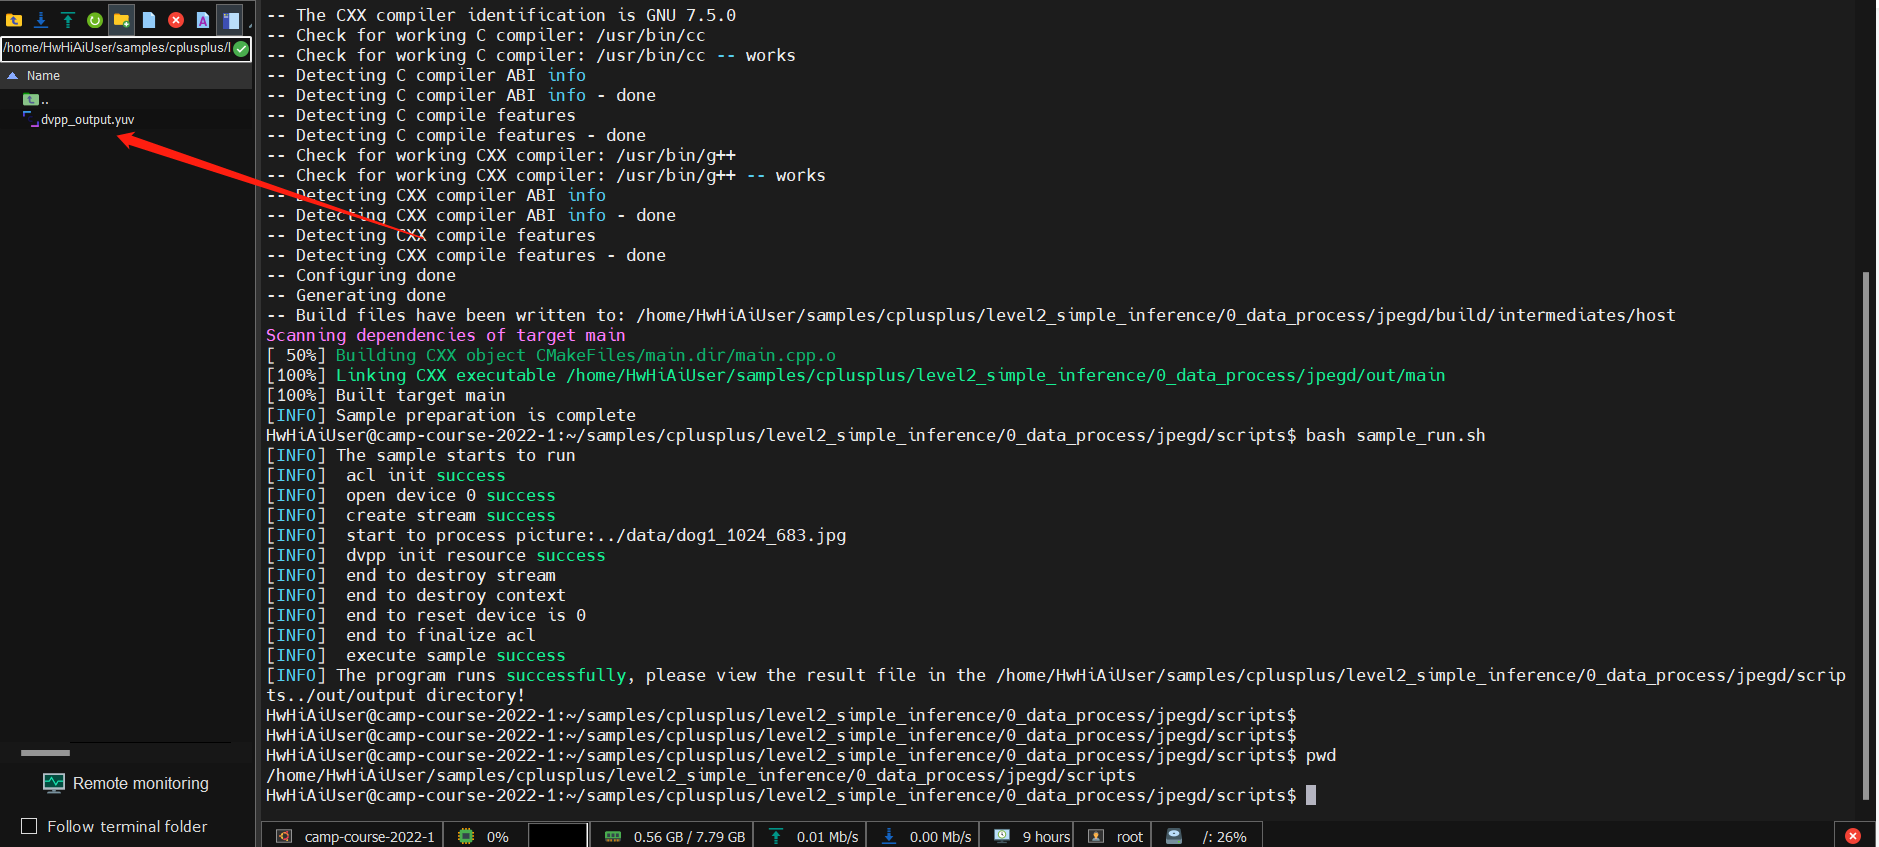The image size is (1879, 847).
Task: Create a new folder in SFTP browser
Action: click(122, 19)
